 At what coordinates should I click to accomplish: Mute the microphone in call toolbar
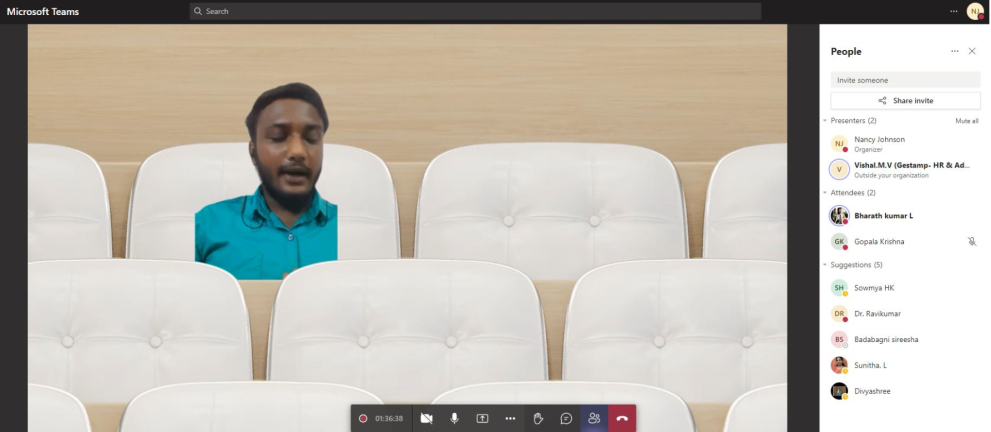pos(454,418)
